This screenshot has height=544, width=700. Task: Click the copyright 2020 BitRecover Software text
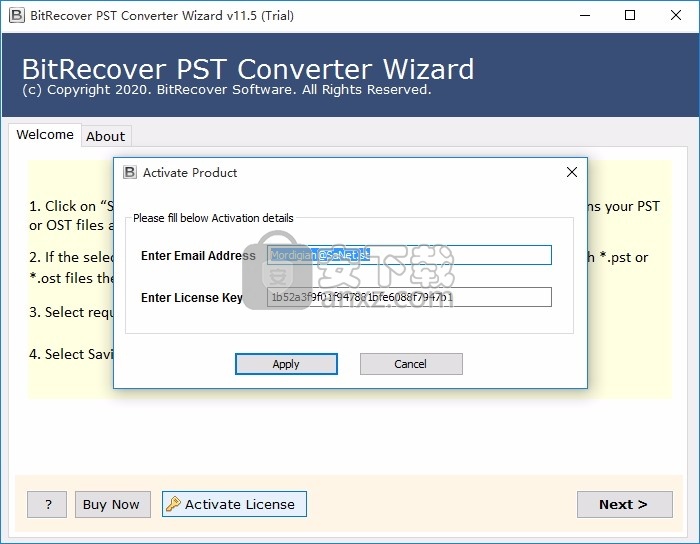227,90
